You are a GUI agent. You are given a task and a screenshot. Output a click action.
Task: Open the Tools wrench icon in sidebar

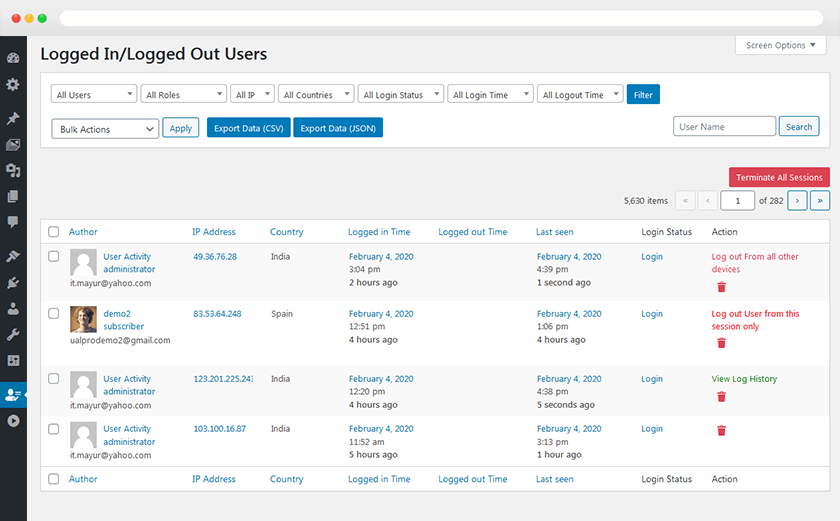point(13,334)
